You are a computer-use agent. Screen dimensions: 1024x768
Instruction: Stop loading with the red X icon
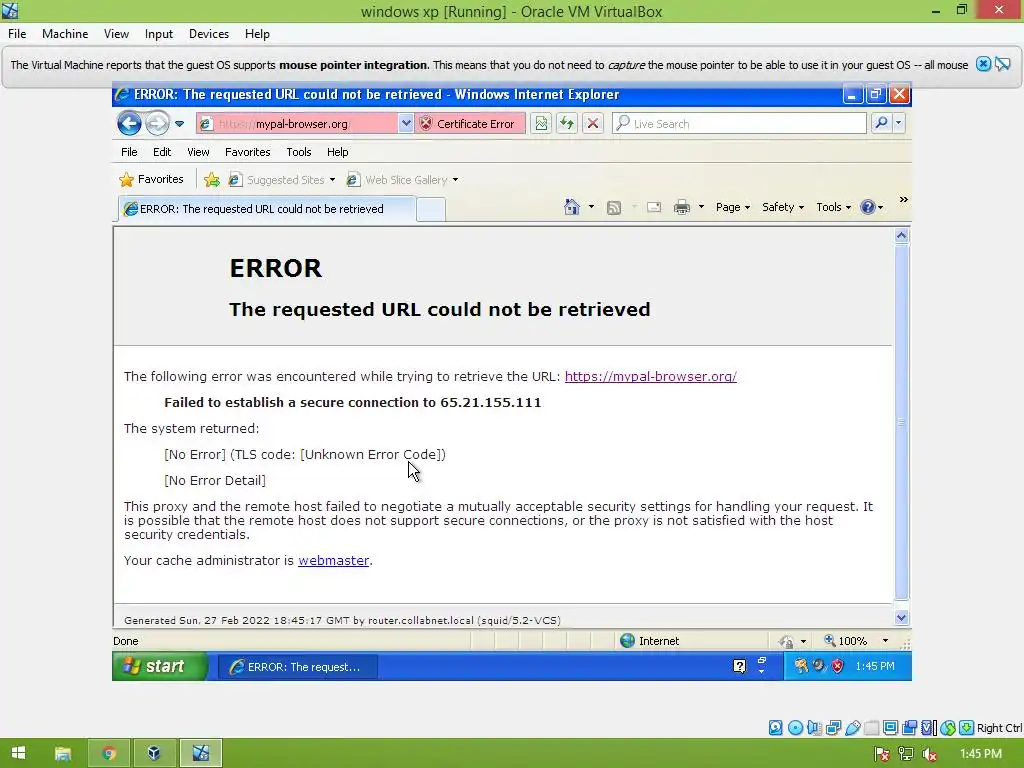click(592, 123)
